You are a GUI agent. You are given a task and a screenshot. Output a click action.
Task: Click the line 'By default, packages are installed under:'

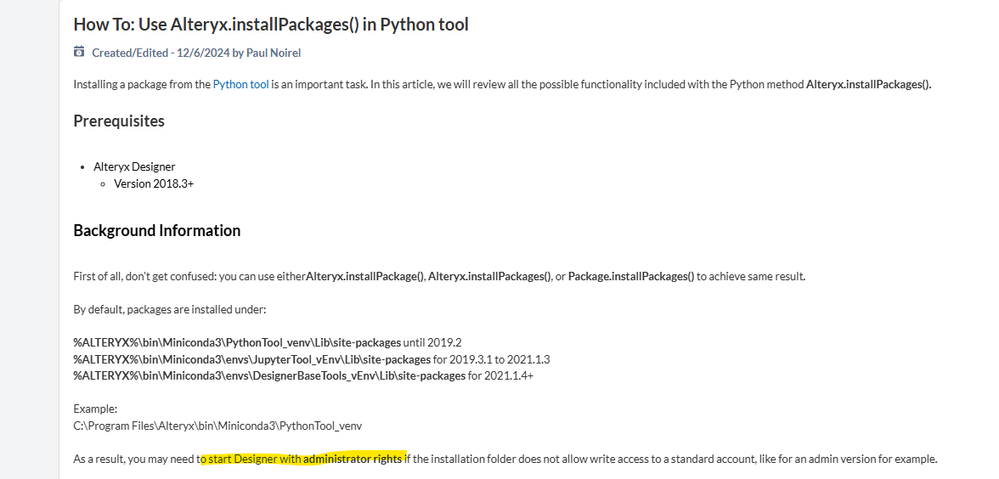tap(169, 310)
